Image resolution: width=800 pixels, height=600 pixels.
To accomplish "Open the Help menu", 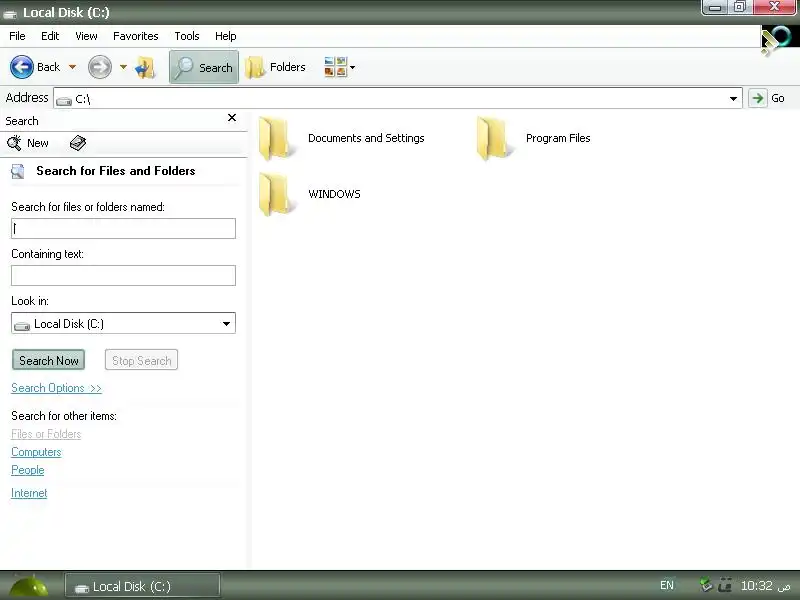I will [x=226, y=36].
